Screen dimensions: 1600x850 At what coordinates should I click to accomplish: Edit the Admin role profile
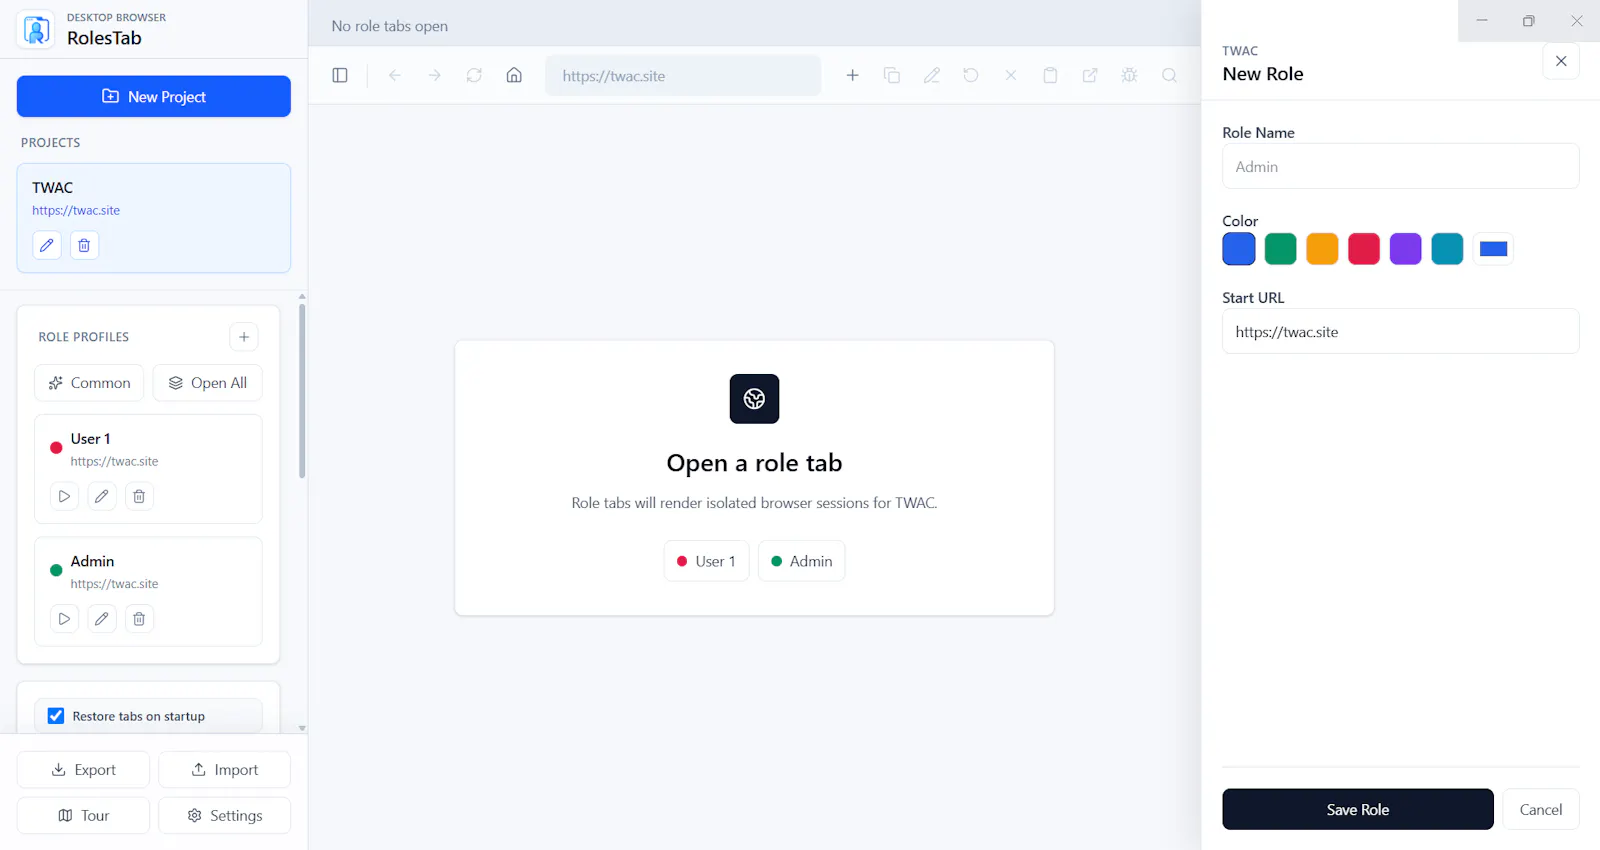(x=102, y=619)
